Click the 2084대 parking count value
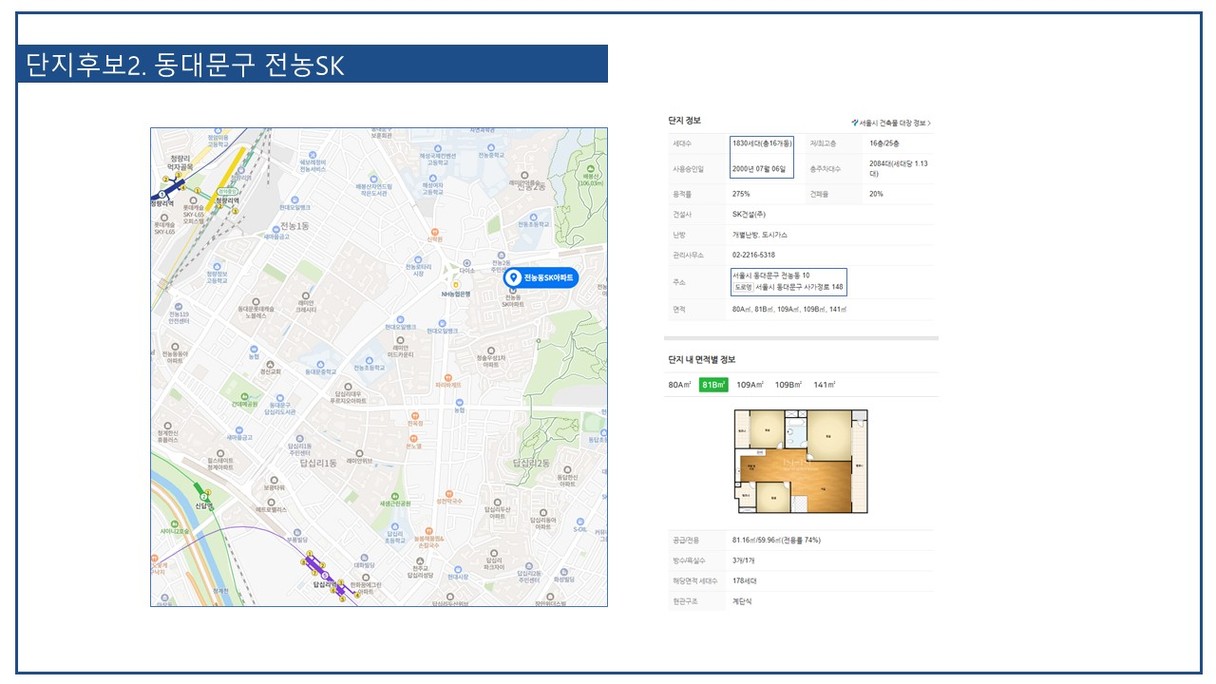This screenshot has height=684, width=1216. tap(898, 168)
